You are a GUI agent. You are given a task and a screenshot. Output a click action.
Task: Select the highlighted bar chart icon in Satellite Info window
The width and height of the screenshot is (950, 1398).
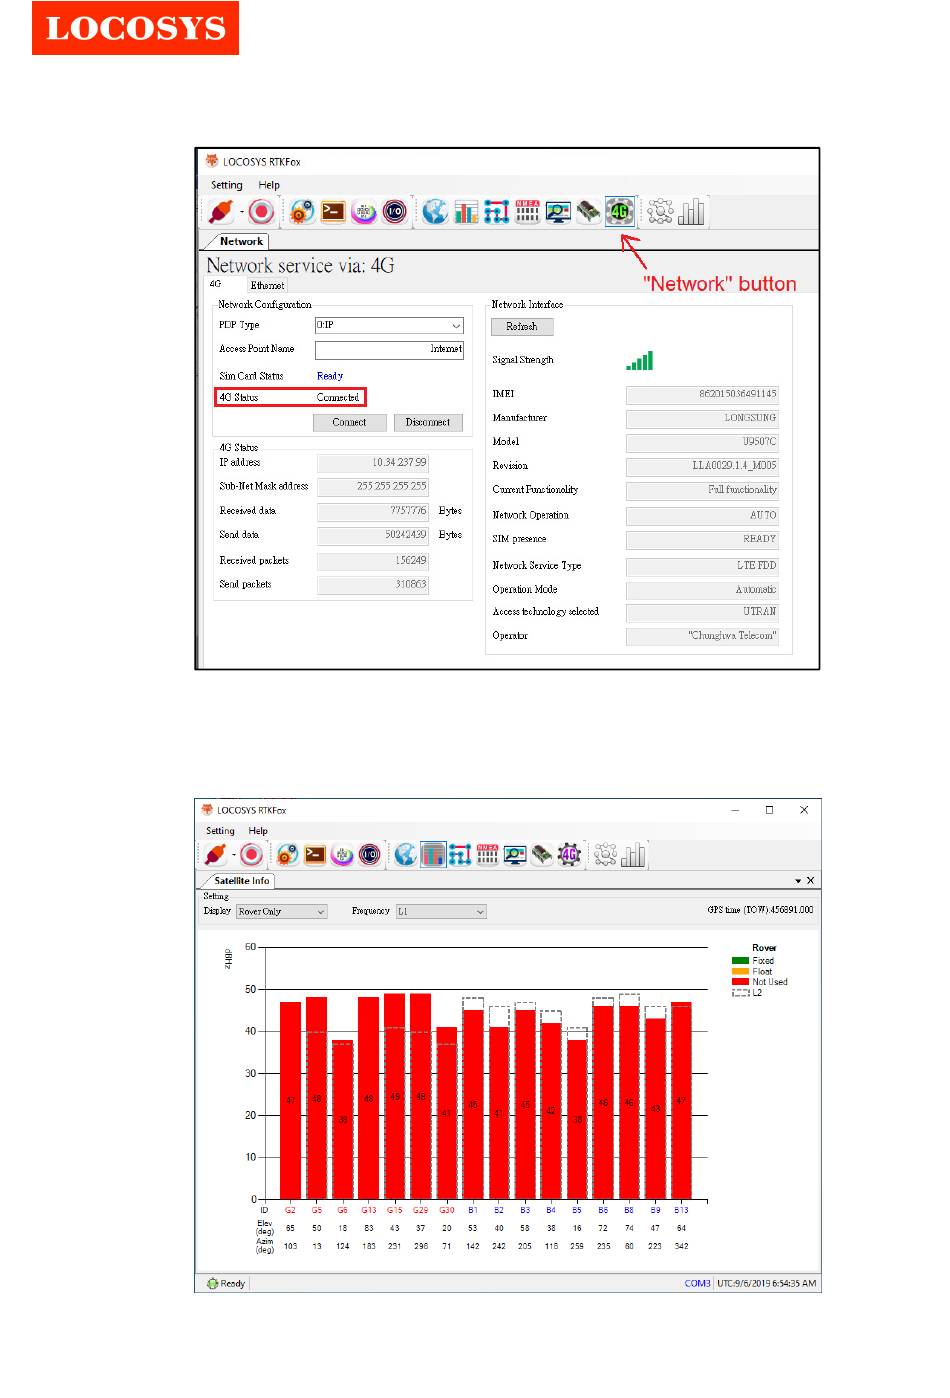pos(433,854)
